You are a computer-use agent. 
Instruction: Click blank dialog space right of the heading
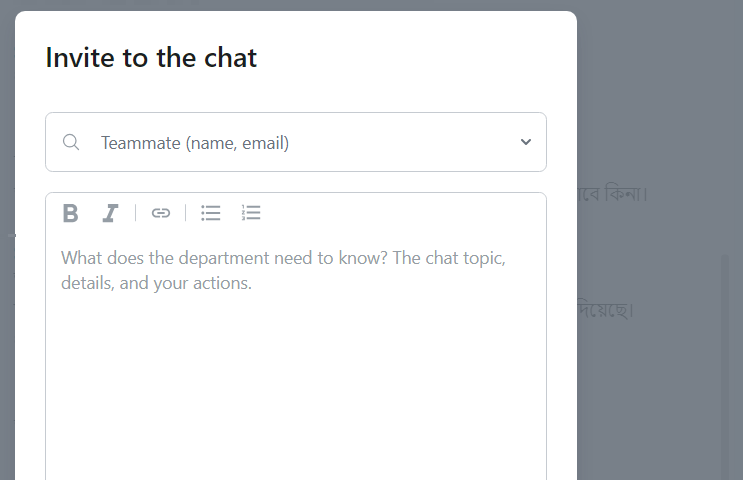pyautogui.click(x=412, y=58)
